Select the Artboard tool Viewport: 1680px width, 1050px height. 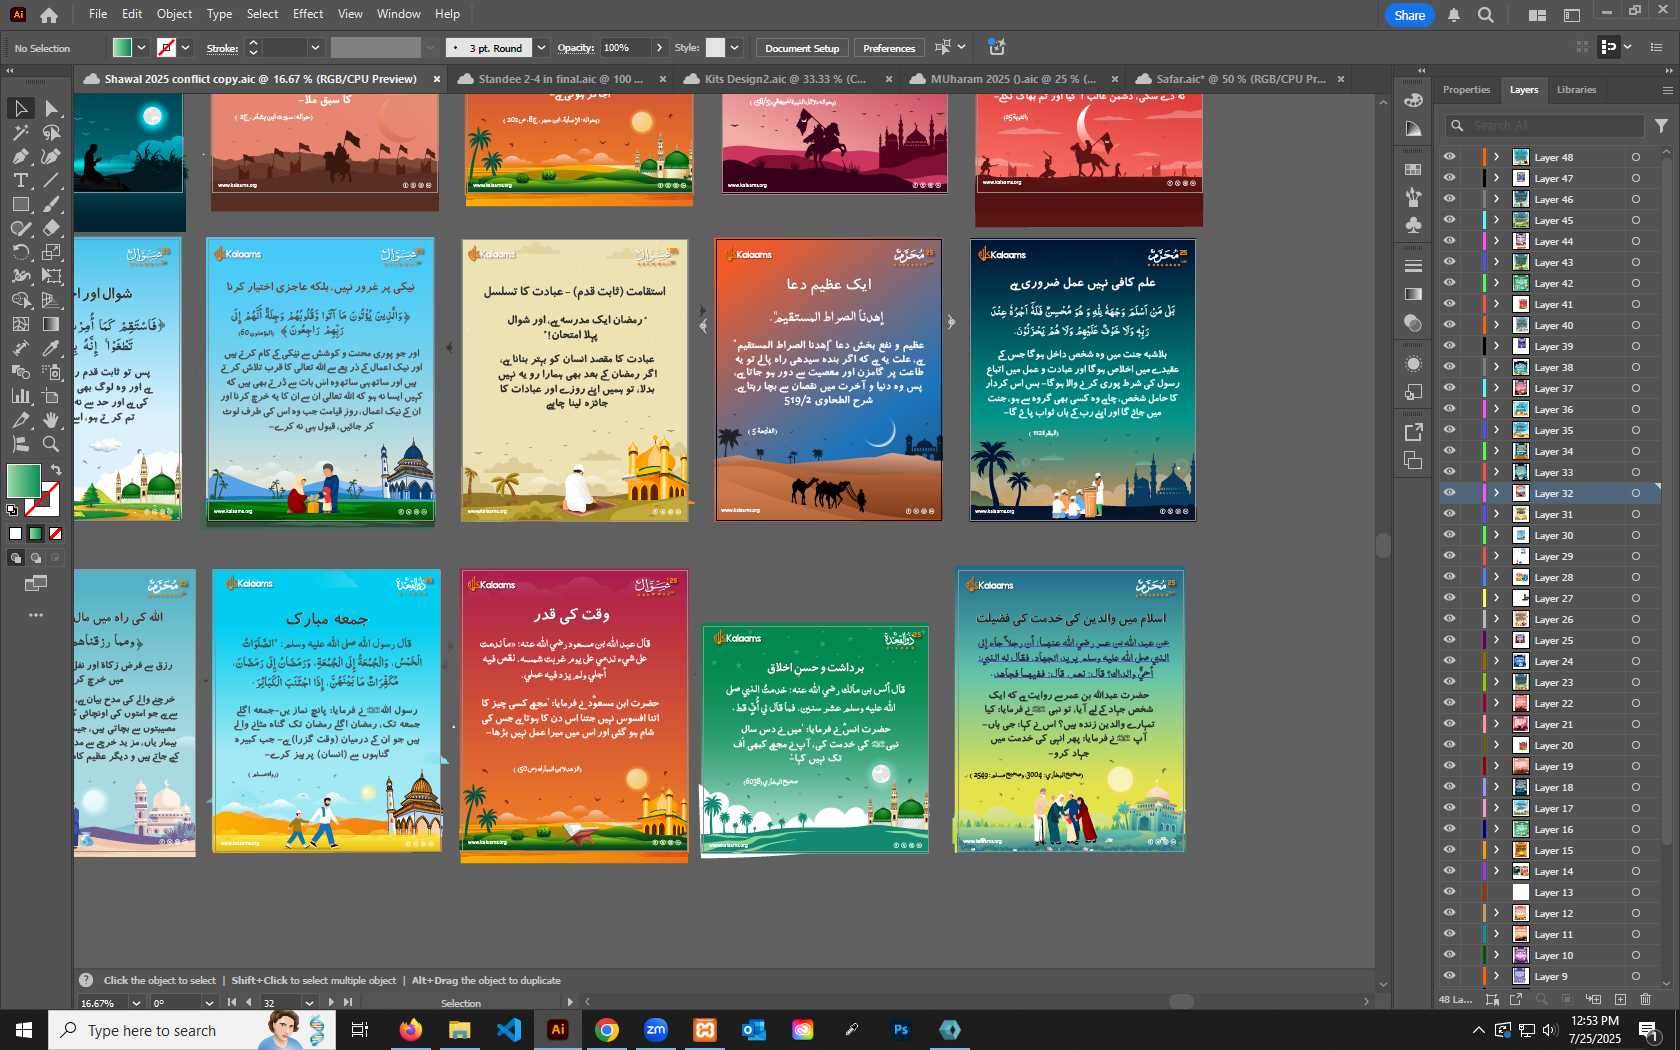pyautogui.click(x=51, y=396)
